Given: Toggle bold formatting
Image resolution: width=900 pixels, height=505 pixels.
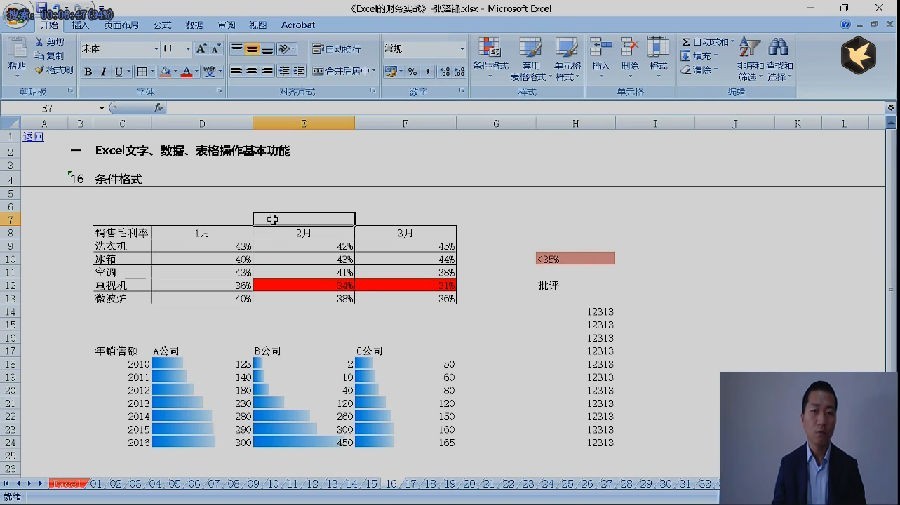Looking at the screenshot, I should (88, 72).
